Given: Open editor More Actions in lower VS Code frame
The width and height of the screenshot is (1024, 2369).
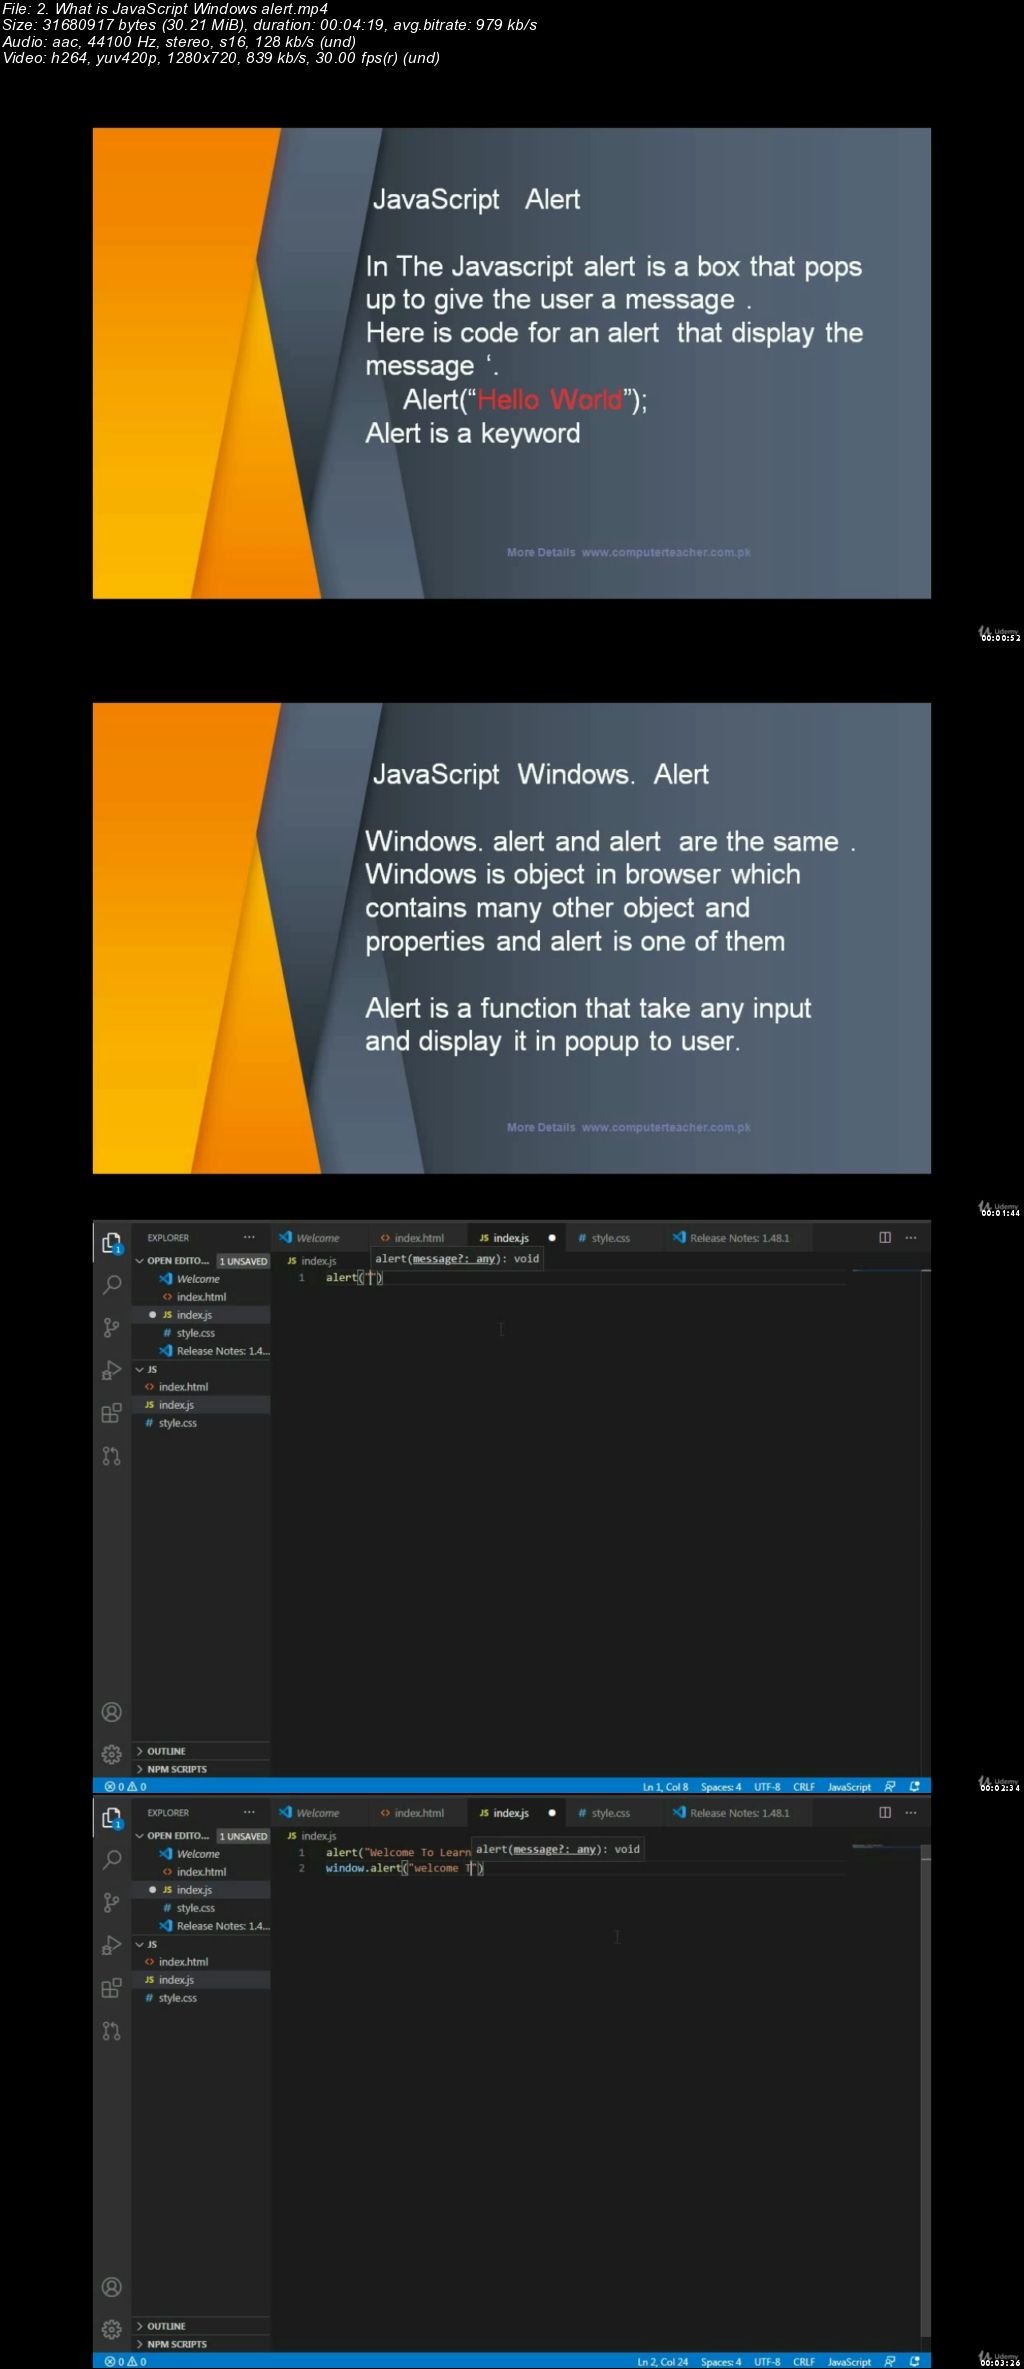Looking at the screenshot, I should tap(911, 1812).
